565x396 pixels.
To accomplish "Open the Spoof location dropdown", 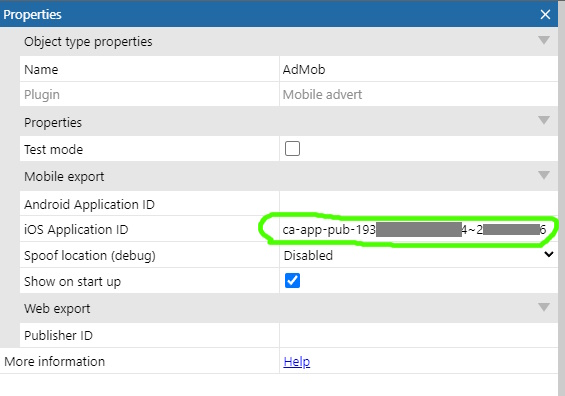I will coord(419,255).
